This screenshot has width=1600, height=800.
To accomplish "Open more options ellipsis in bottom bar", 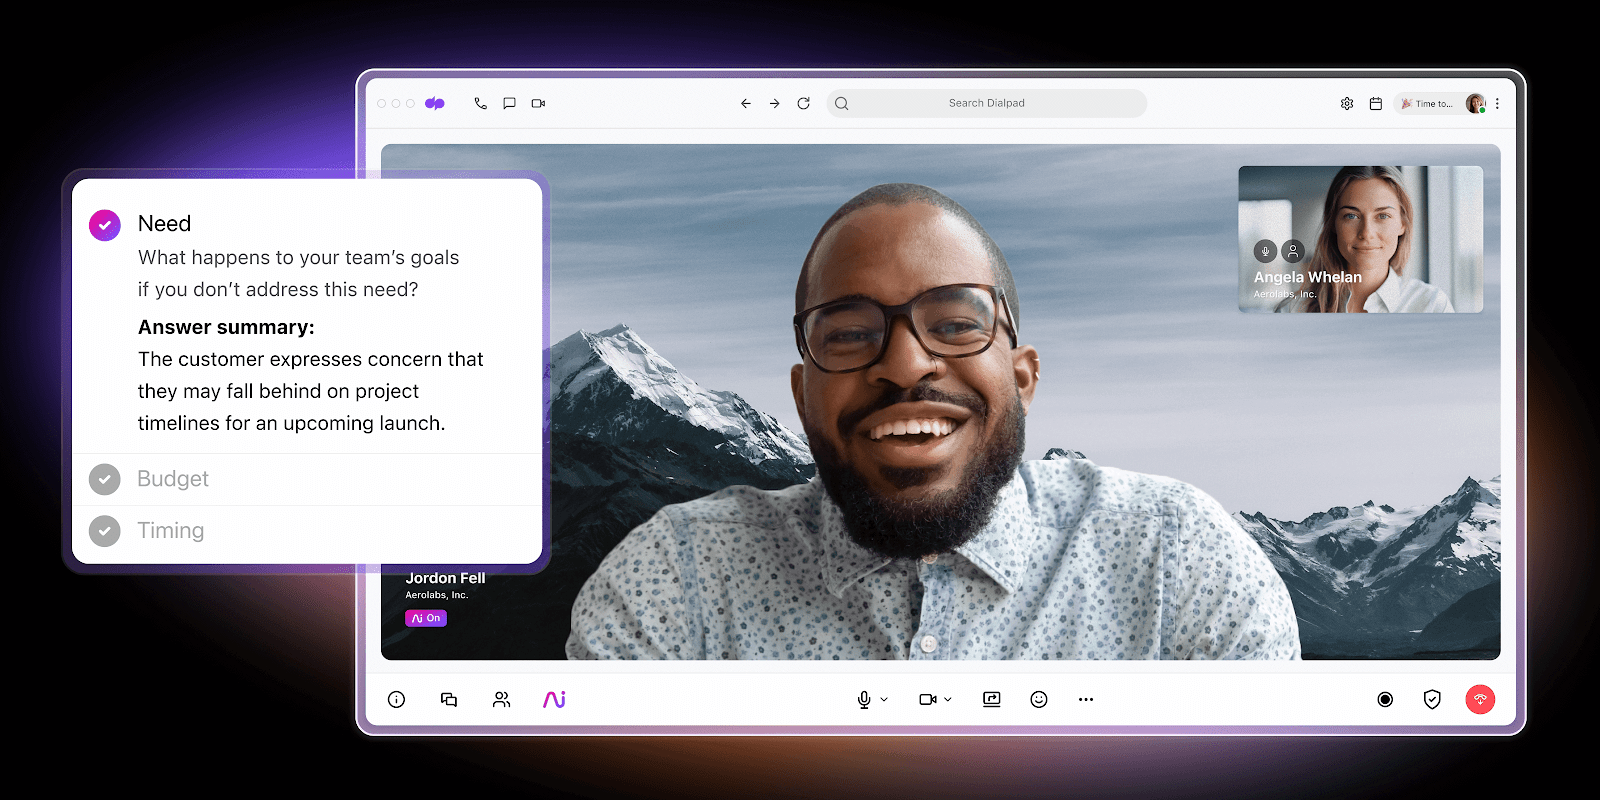I will pyautogui.click(x=1086, y=699).
